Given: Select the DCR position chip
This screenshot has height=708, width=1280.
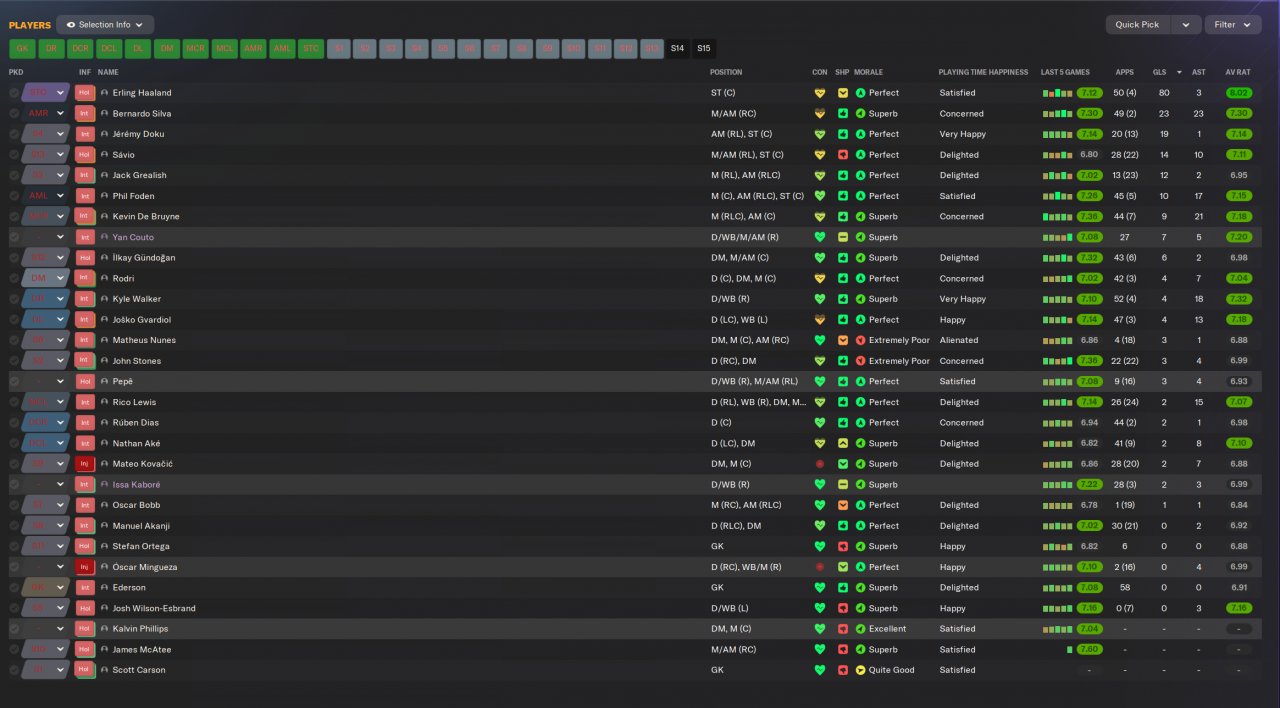Looking at the screenshot, I should pyautogui.click(x=80, y=48).
